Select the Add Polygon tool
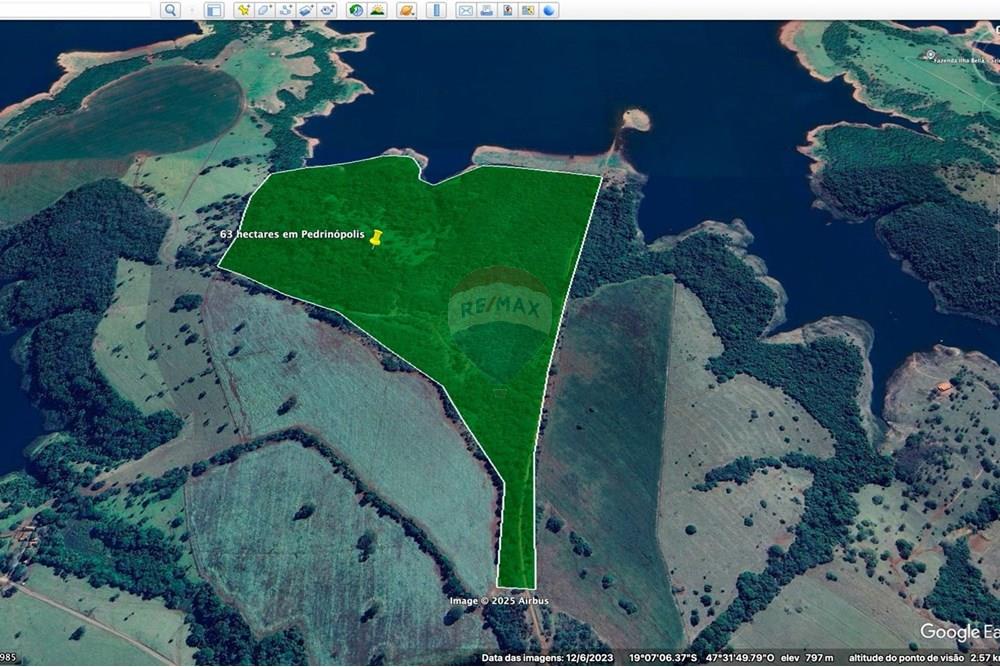This screenshot has height=667, width=1000. [264, 10]
